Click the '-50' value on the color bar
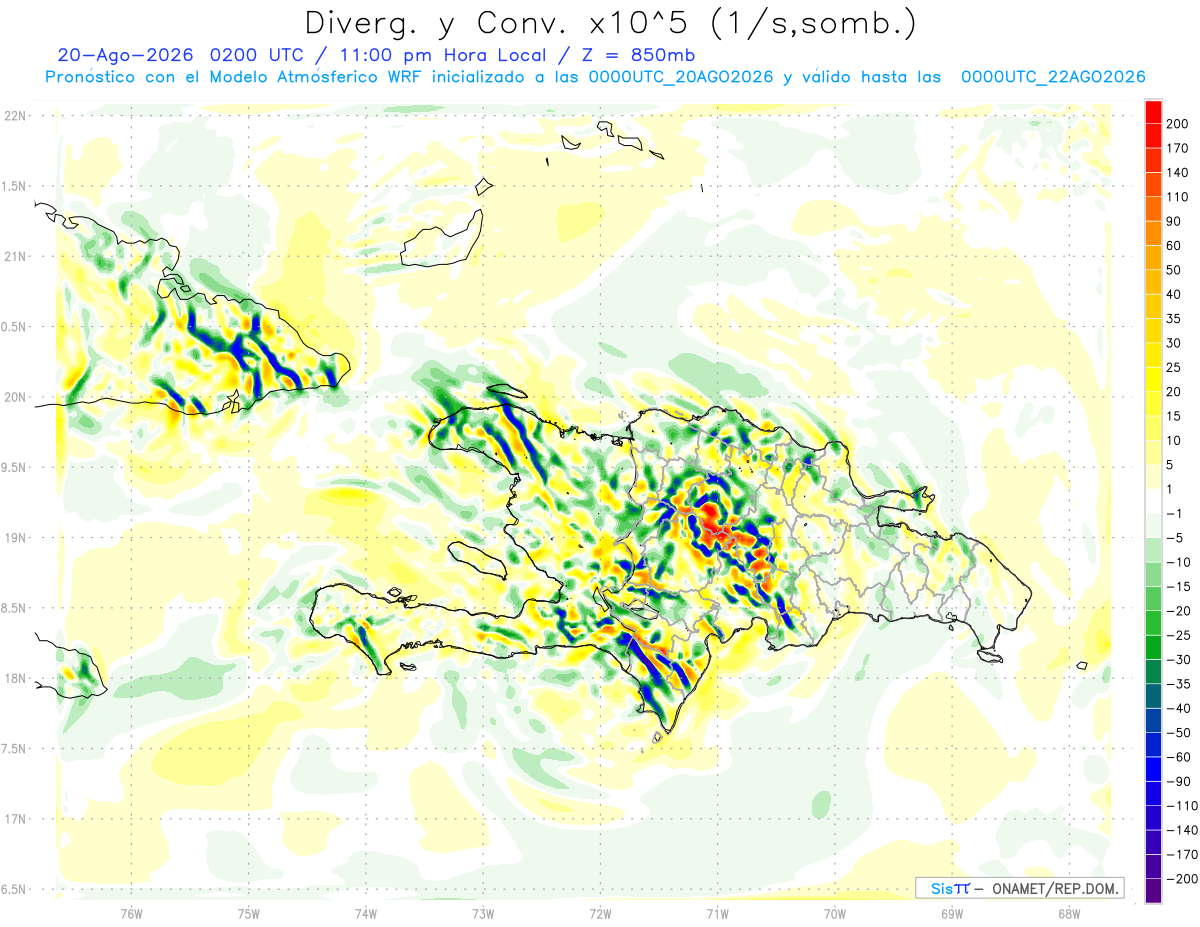 1179,732
